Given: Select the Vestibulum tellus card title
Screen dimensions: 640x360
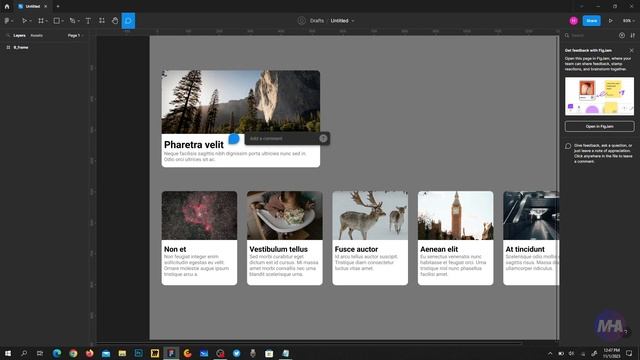Looking at the screenshot, I should tap(278, 249).
